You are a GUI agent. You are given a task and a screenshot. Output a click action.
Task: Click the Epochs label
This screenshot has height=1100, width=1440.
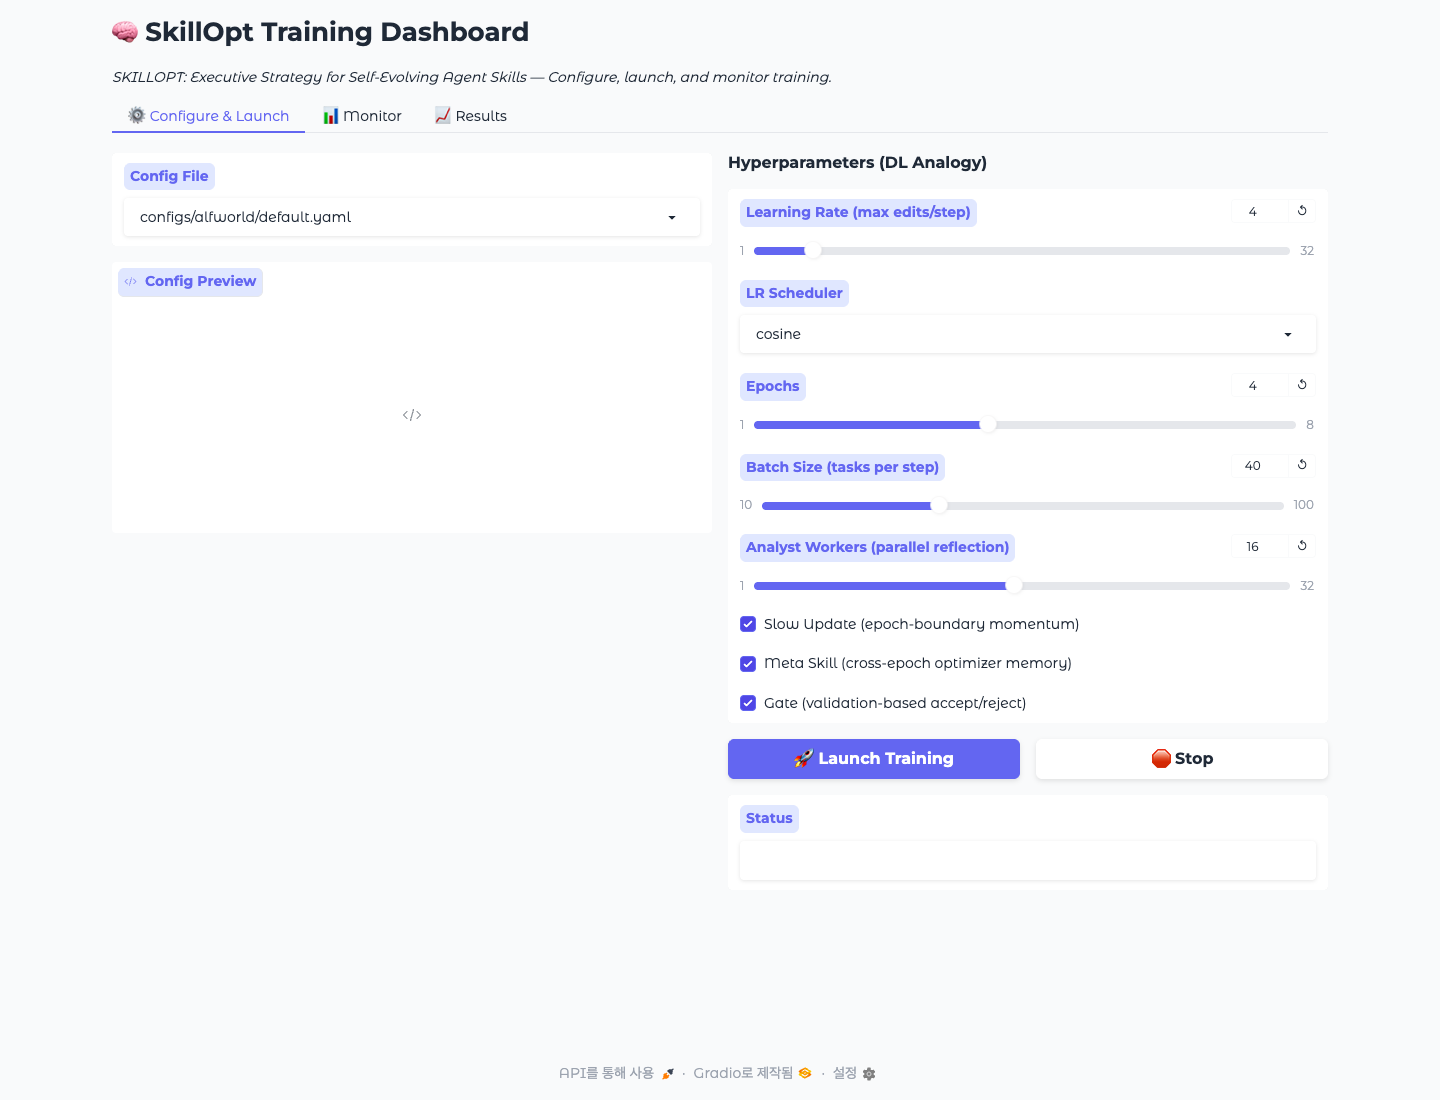[x=772, y=386]
